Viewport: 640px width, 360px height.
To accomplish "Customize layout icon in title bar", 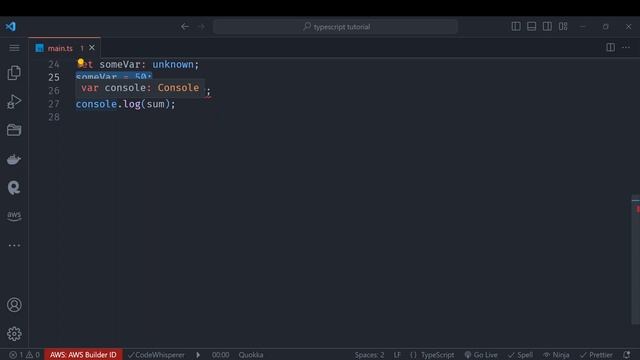I will click(563, 27).
